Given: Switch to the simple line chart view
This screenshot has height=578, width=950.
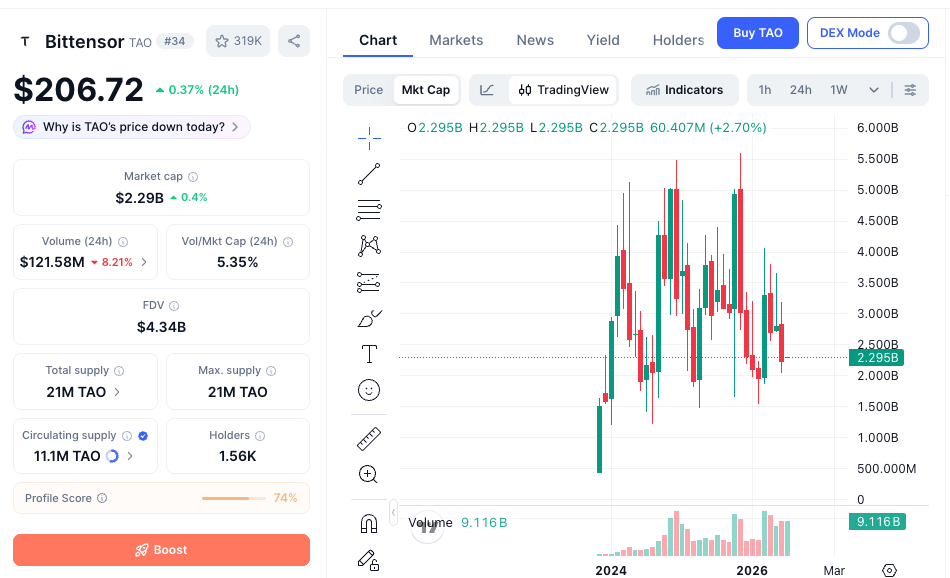Looking at the screenshot, I should click(488, 90).
